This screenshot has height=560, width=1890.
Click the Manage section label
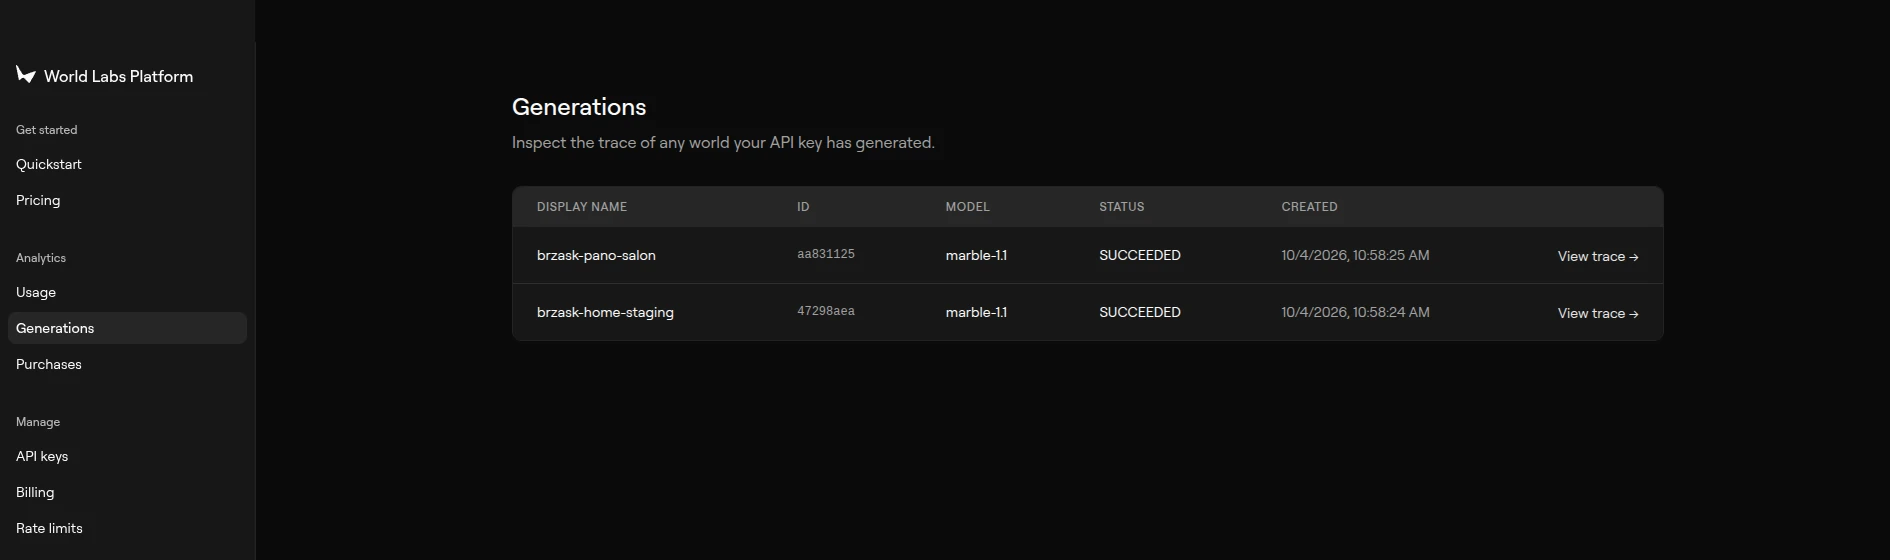coord(38,422)
